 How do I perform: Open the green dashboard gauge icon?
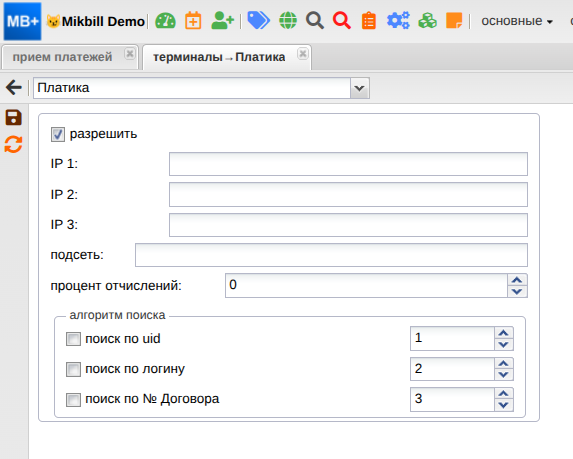(165, 21)
